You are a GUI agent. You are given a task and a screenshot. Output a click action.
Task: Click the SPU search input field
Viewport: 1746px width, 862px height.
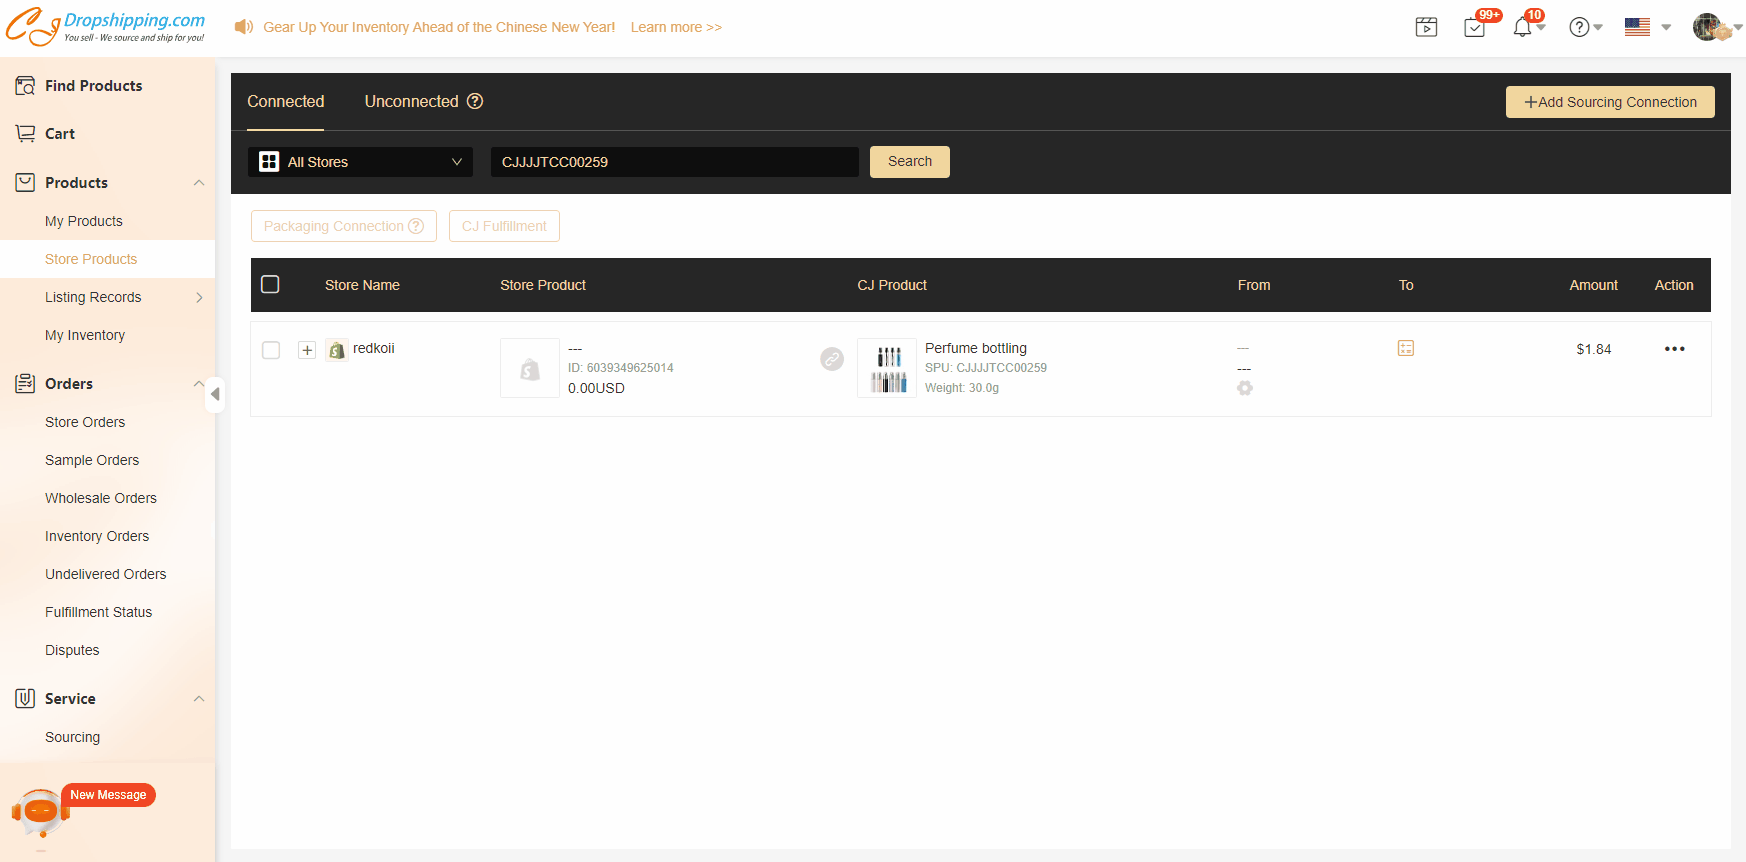click(x=674, y=162)
